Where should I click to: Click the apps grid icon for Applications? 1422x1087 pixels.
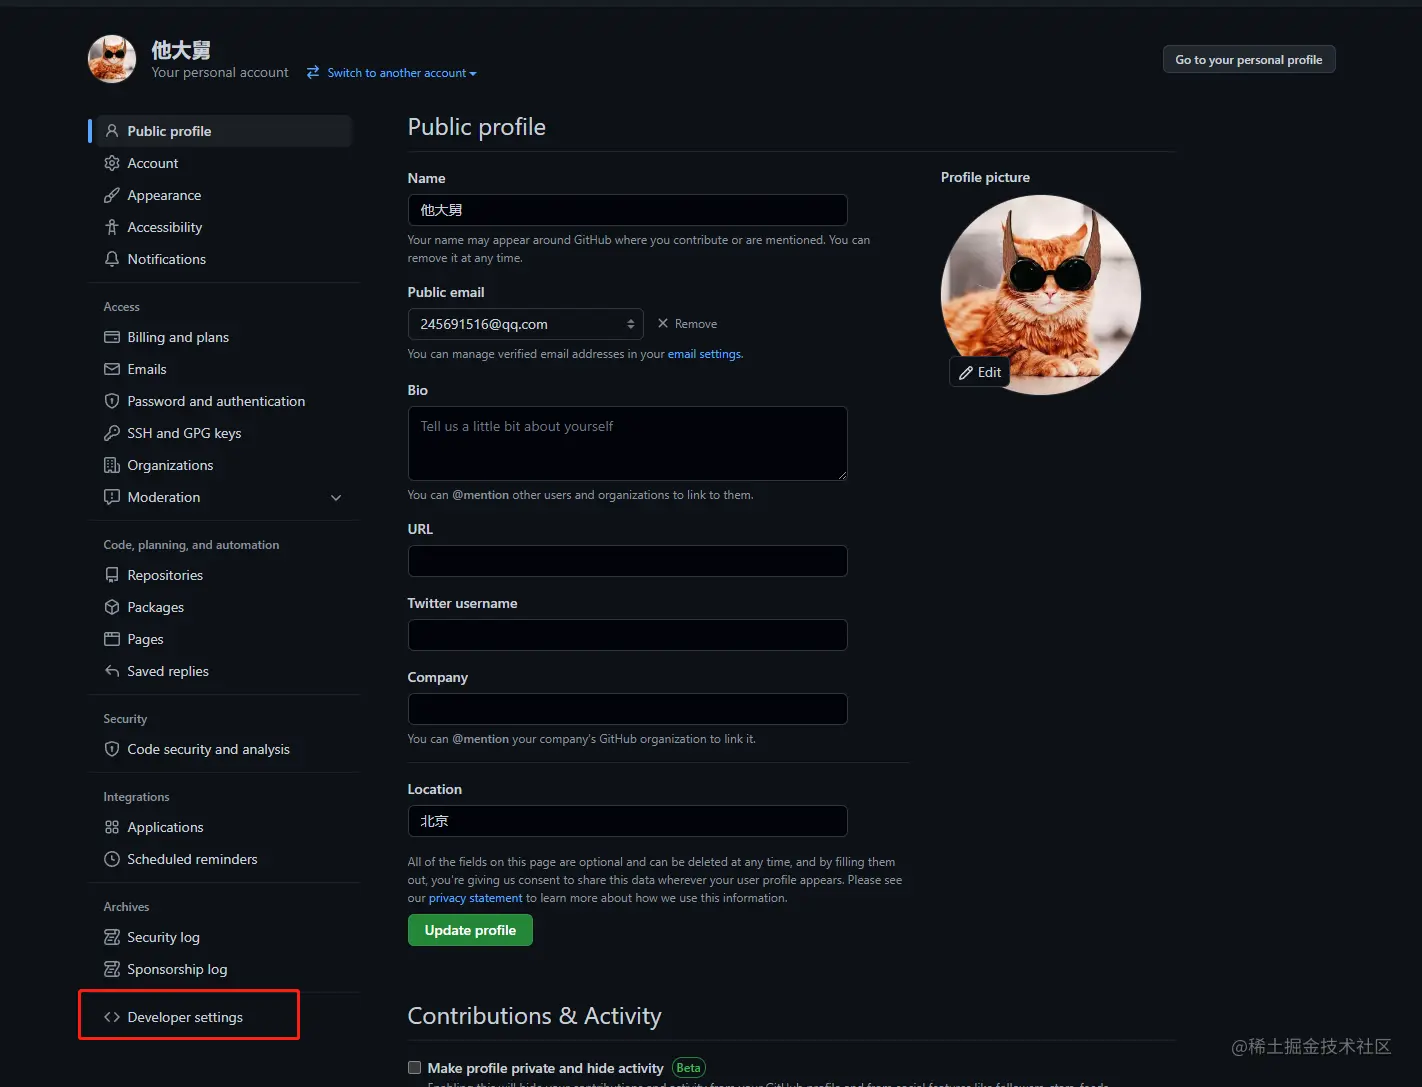pyautogui.click(x=112, y=827)
